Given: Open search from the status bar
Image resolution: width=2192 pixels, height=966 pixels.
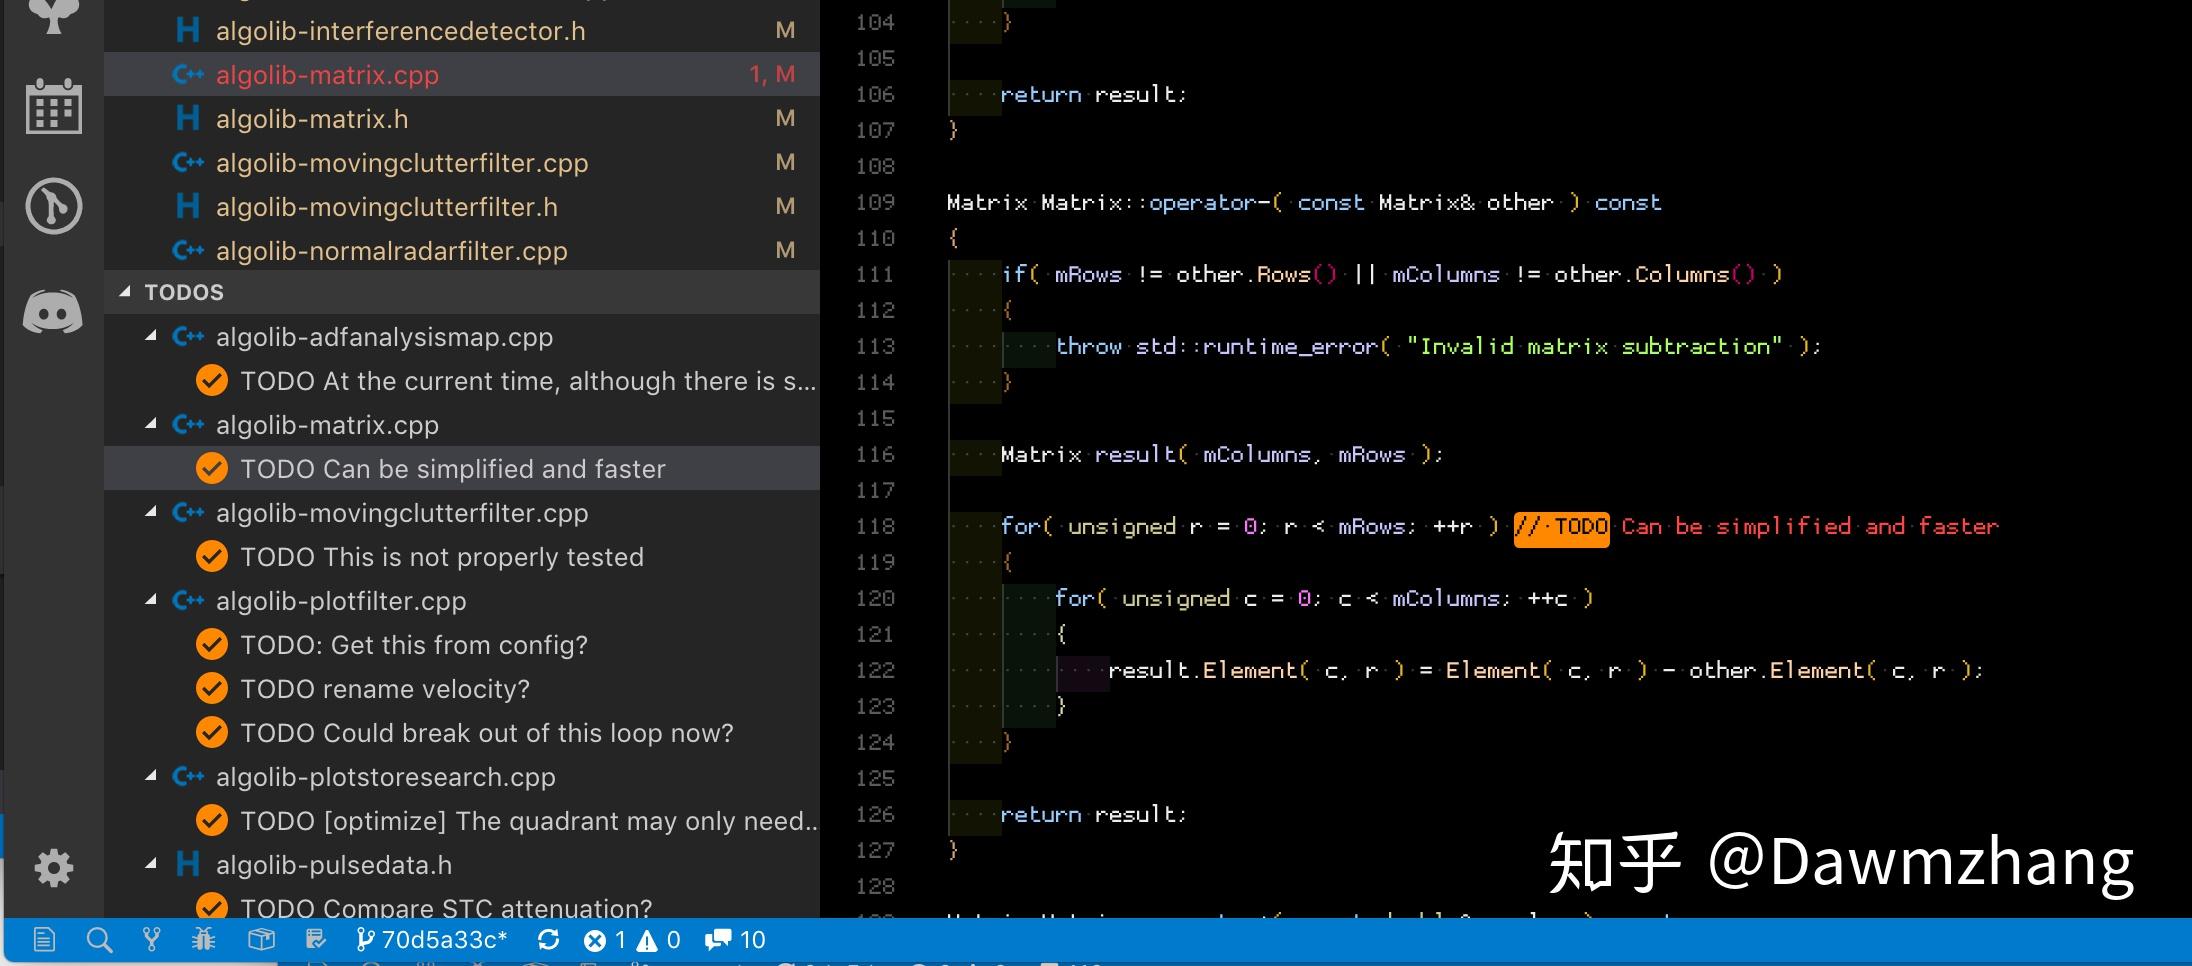Looking at the screenshot, I should [99, 939].
